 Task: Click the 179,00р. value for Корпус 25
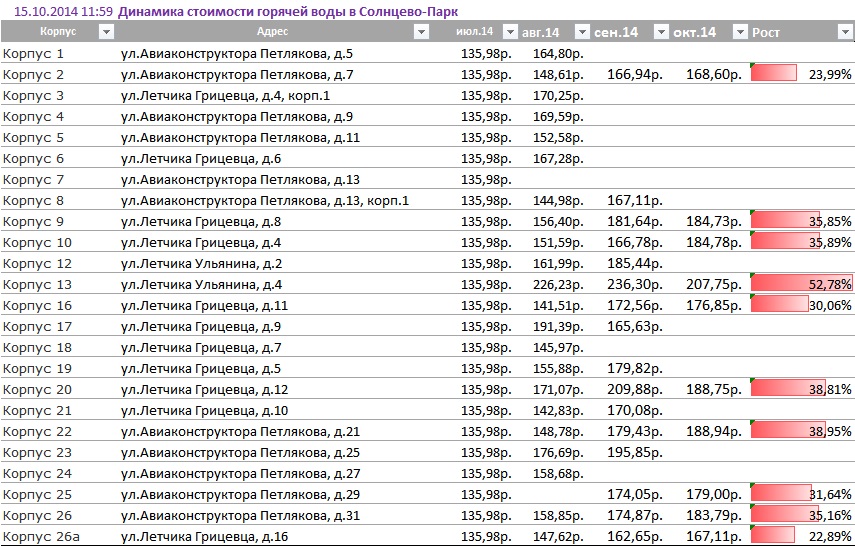click(714, 495)
